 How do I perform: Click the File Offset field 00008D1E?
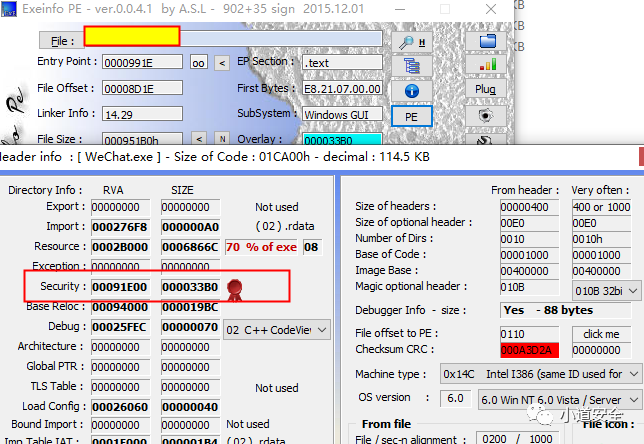142,88
